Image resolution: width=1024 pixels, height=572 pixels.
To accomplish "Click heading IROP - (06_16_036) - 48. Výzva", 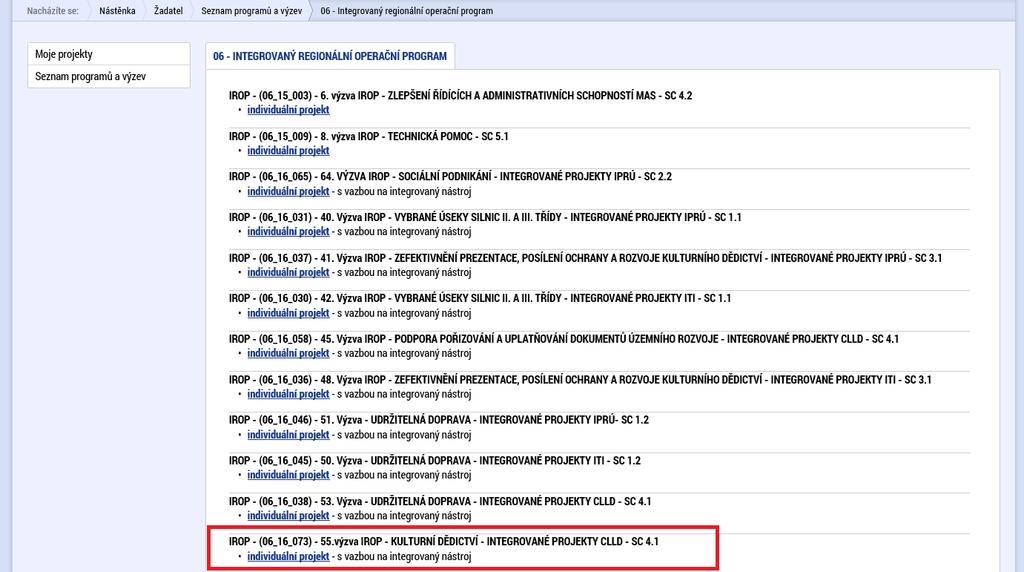I will [x=580, y=379].
